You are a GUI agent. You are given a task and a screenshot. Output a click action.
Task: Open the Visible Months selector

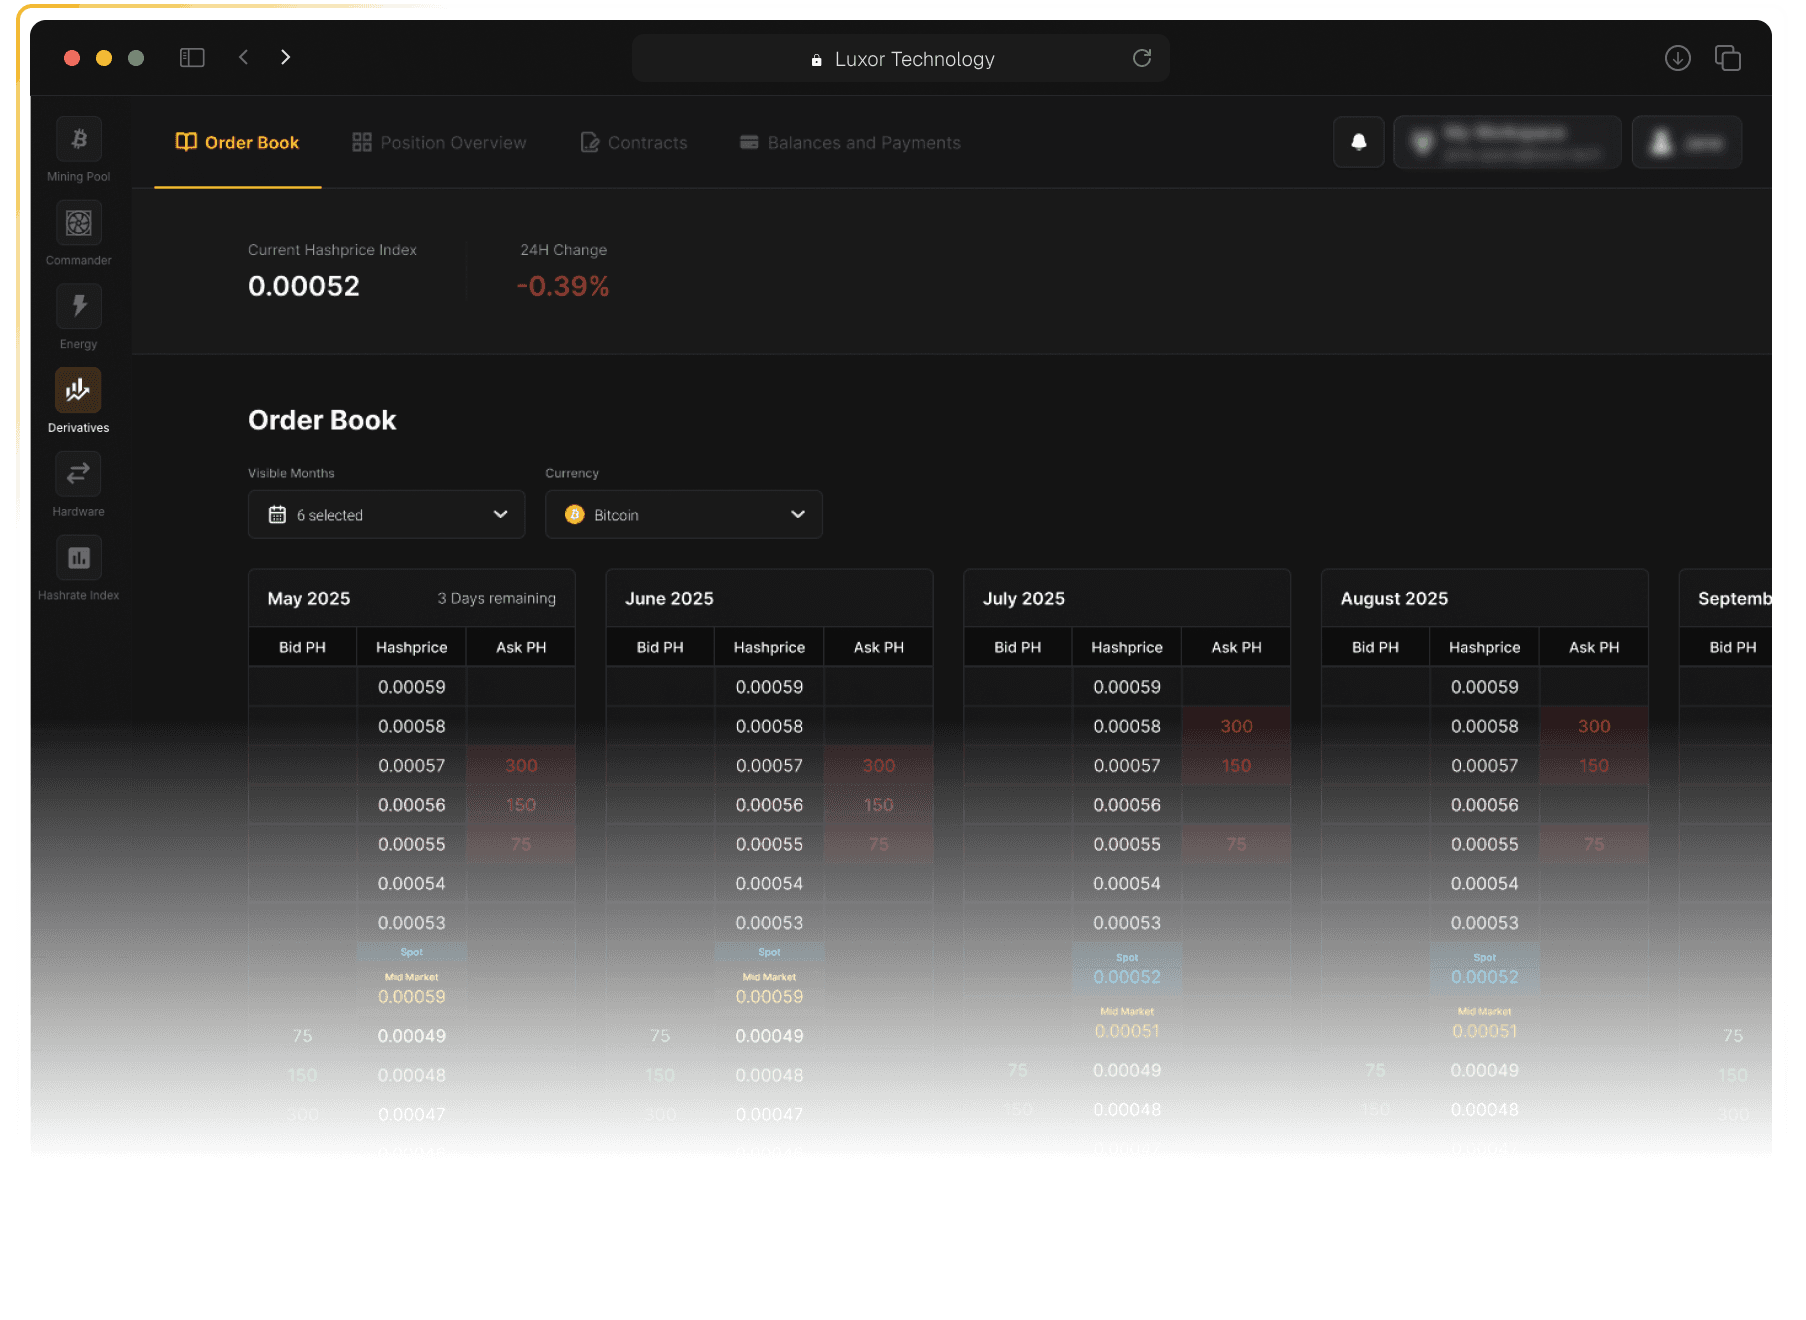click(386, 514)
